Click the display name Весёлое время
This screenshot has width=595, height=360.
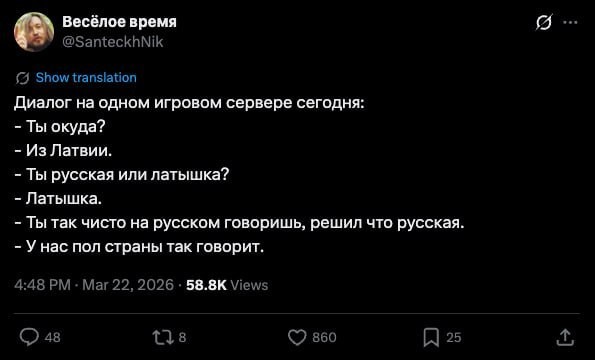(x=120, y=22)
